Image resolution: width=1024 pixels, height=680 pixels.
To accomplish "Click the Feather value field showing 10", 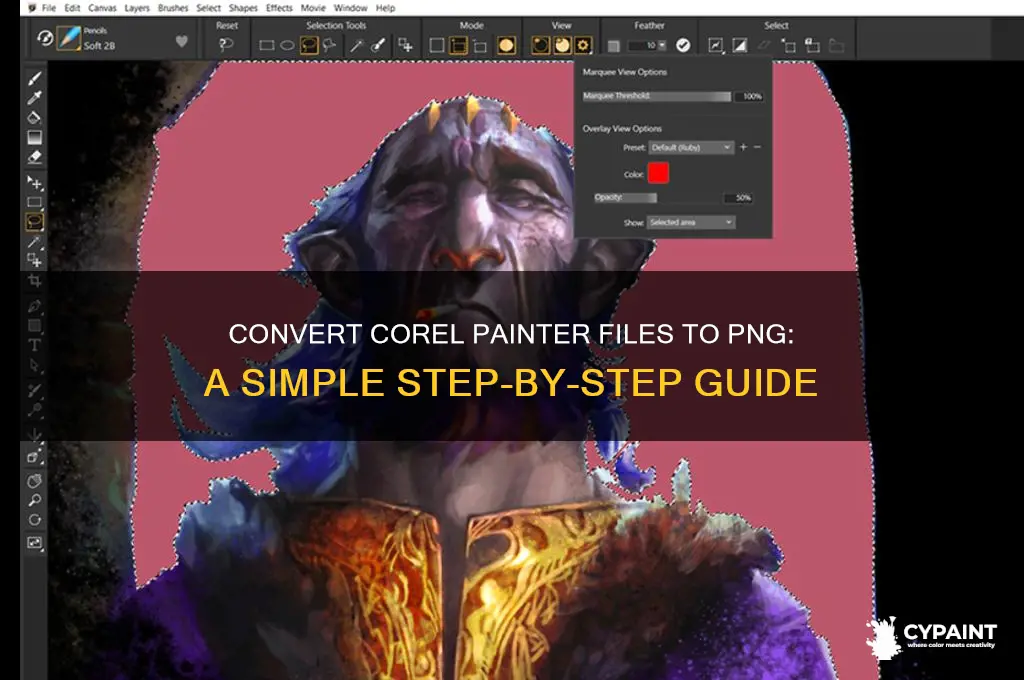I will [x=643, y=45].
